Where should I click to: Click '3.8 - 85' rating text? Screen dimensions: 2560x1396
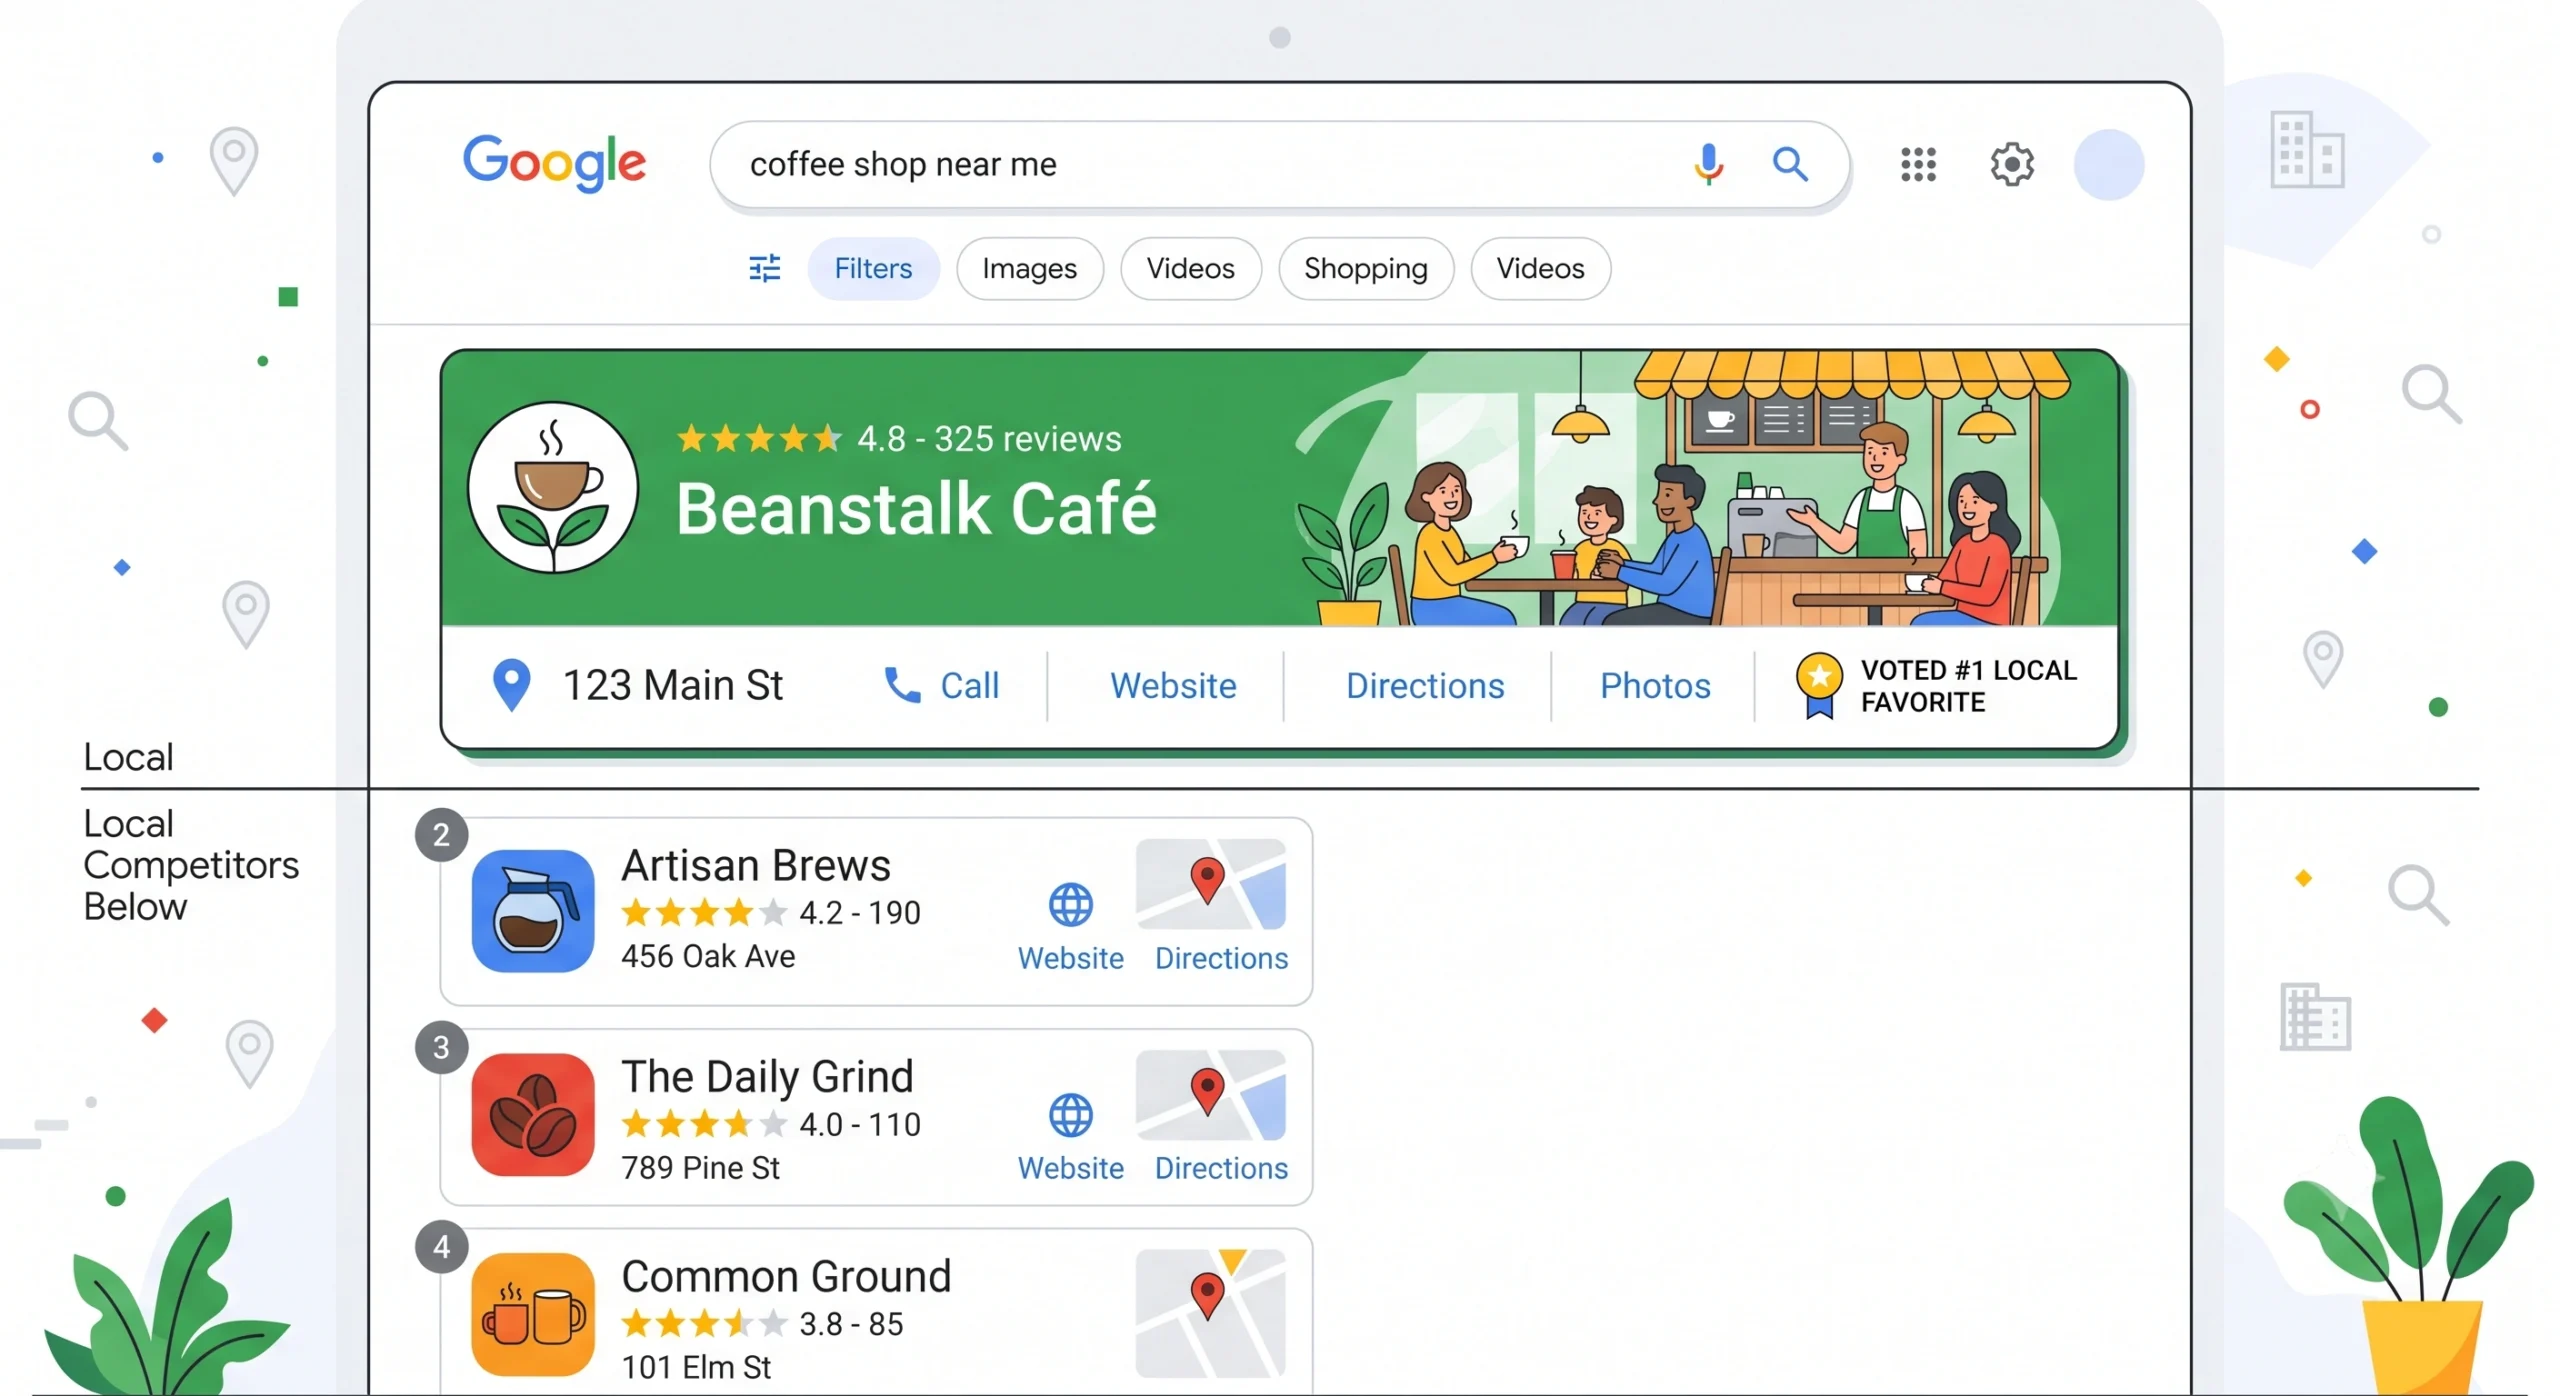click(x=851, y=1324)
